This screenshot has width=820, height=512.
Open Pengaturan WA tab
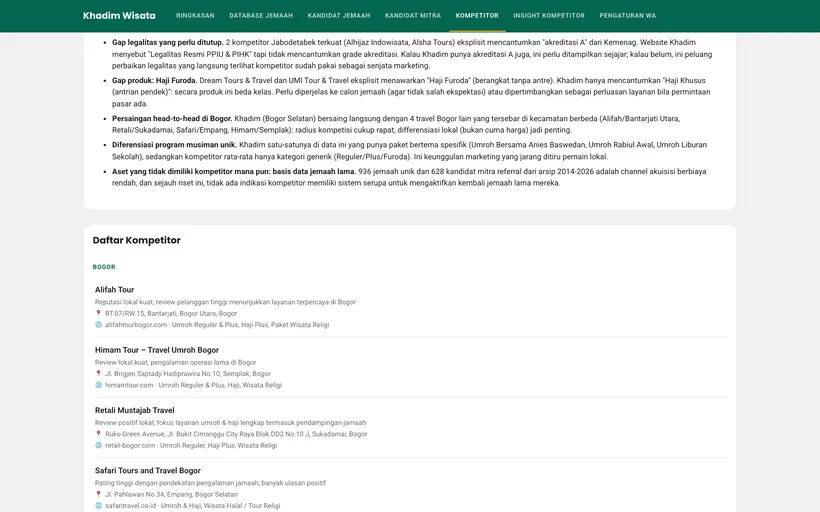coord(628,16)
